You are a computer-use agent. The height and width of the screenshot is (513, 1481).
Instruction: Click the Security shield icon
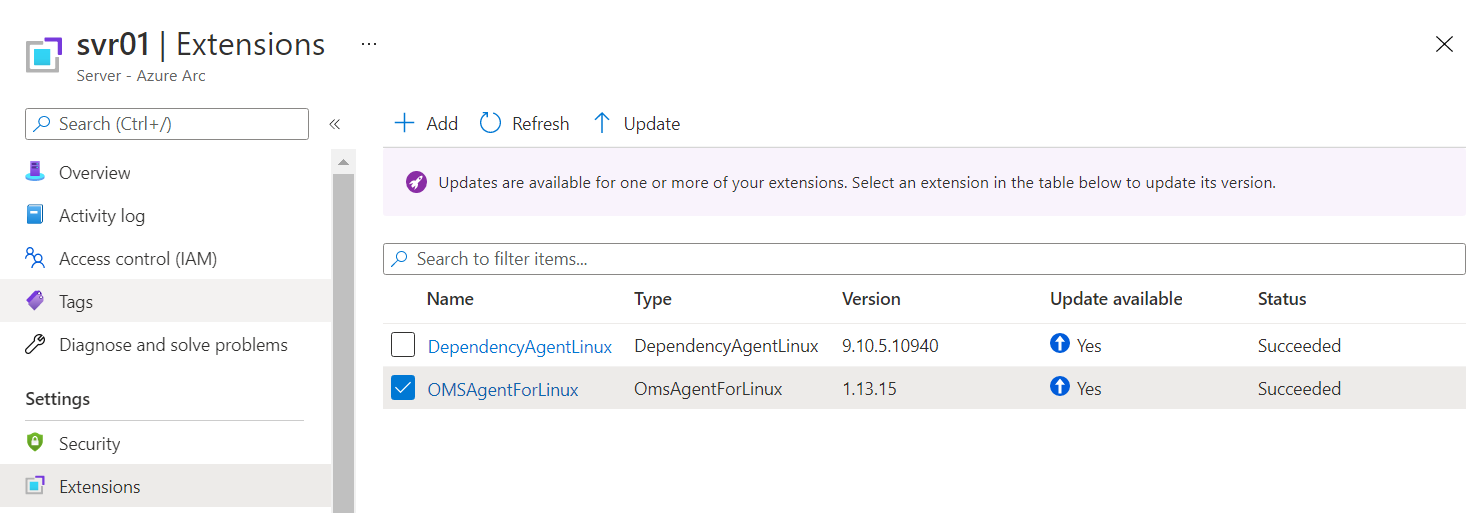pyautogui.click(x=35, y=443)
